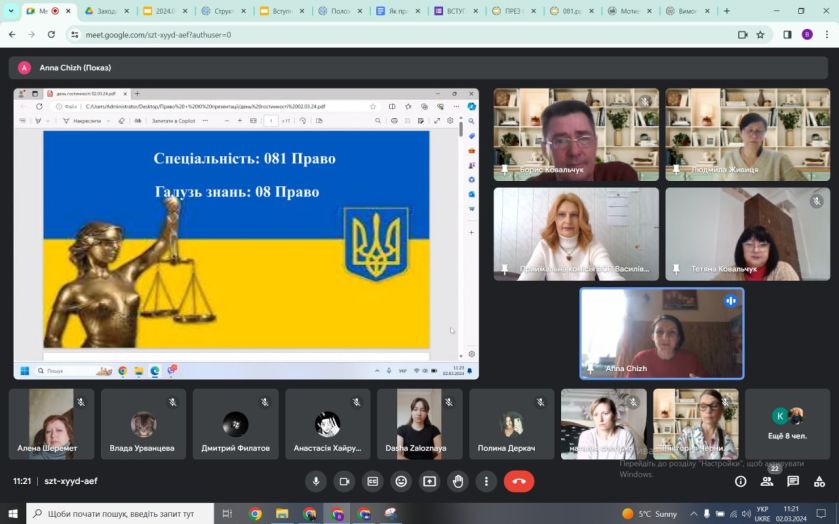Switch to the 'Поло' tab
The width and height of the screenshot is (839, 524).
339,11
